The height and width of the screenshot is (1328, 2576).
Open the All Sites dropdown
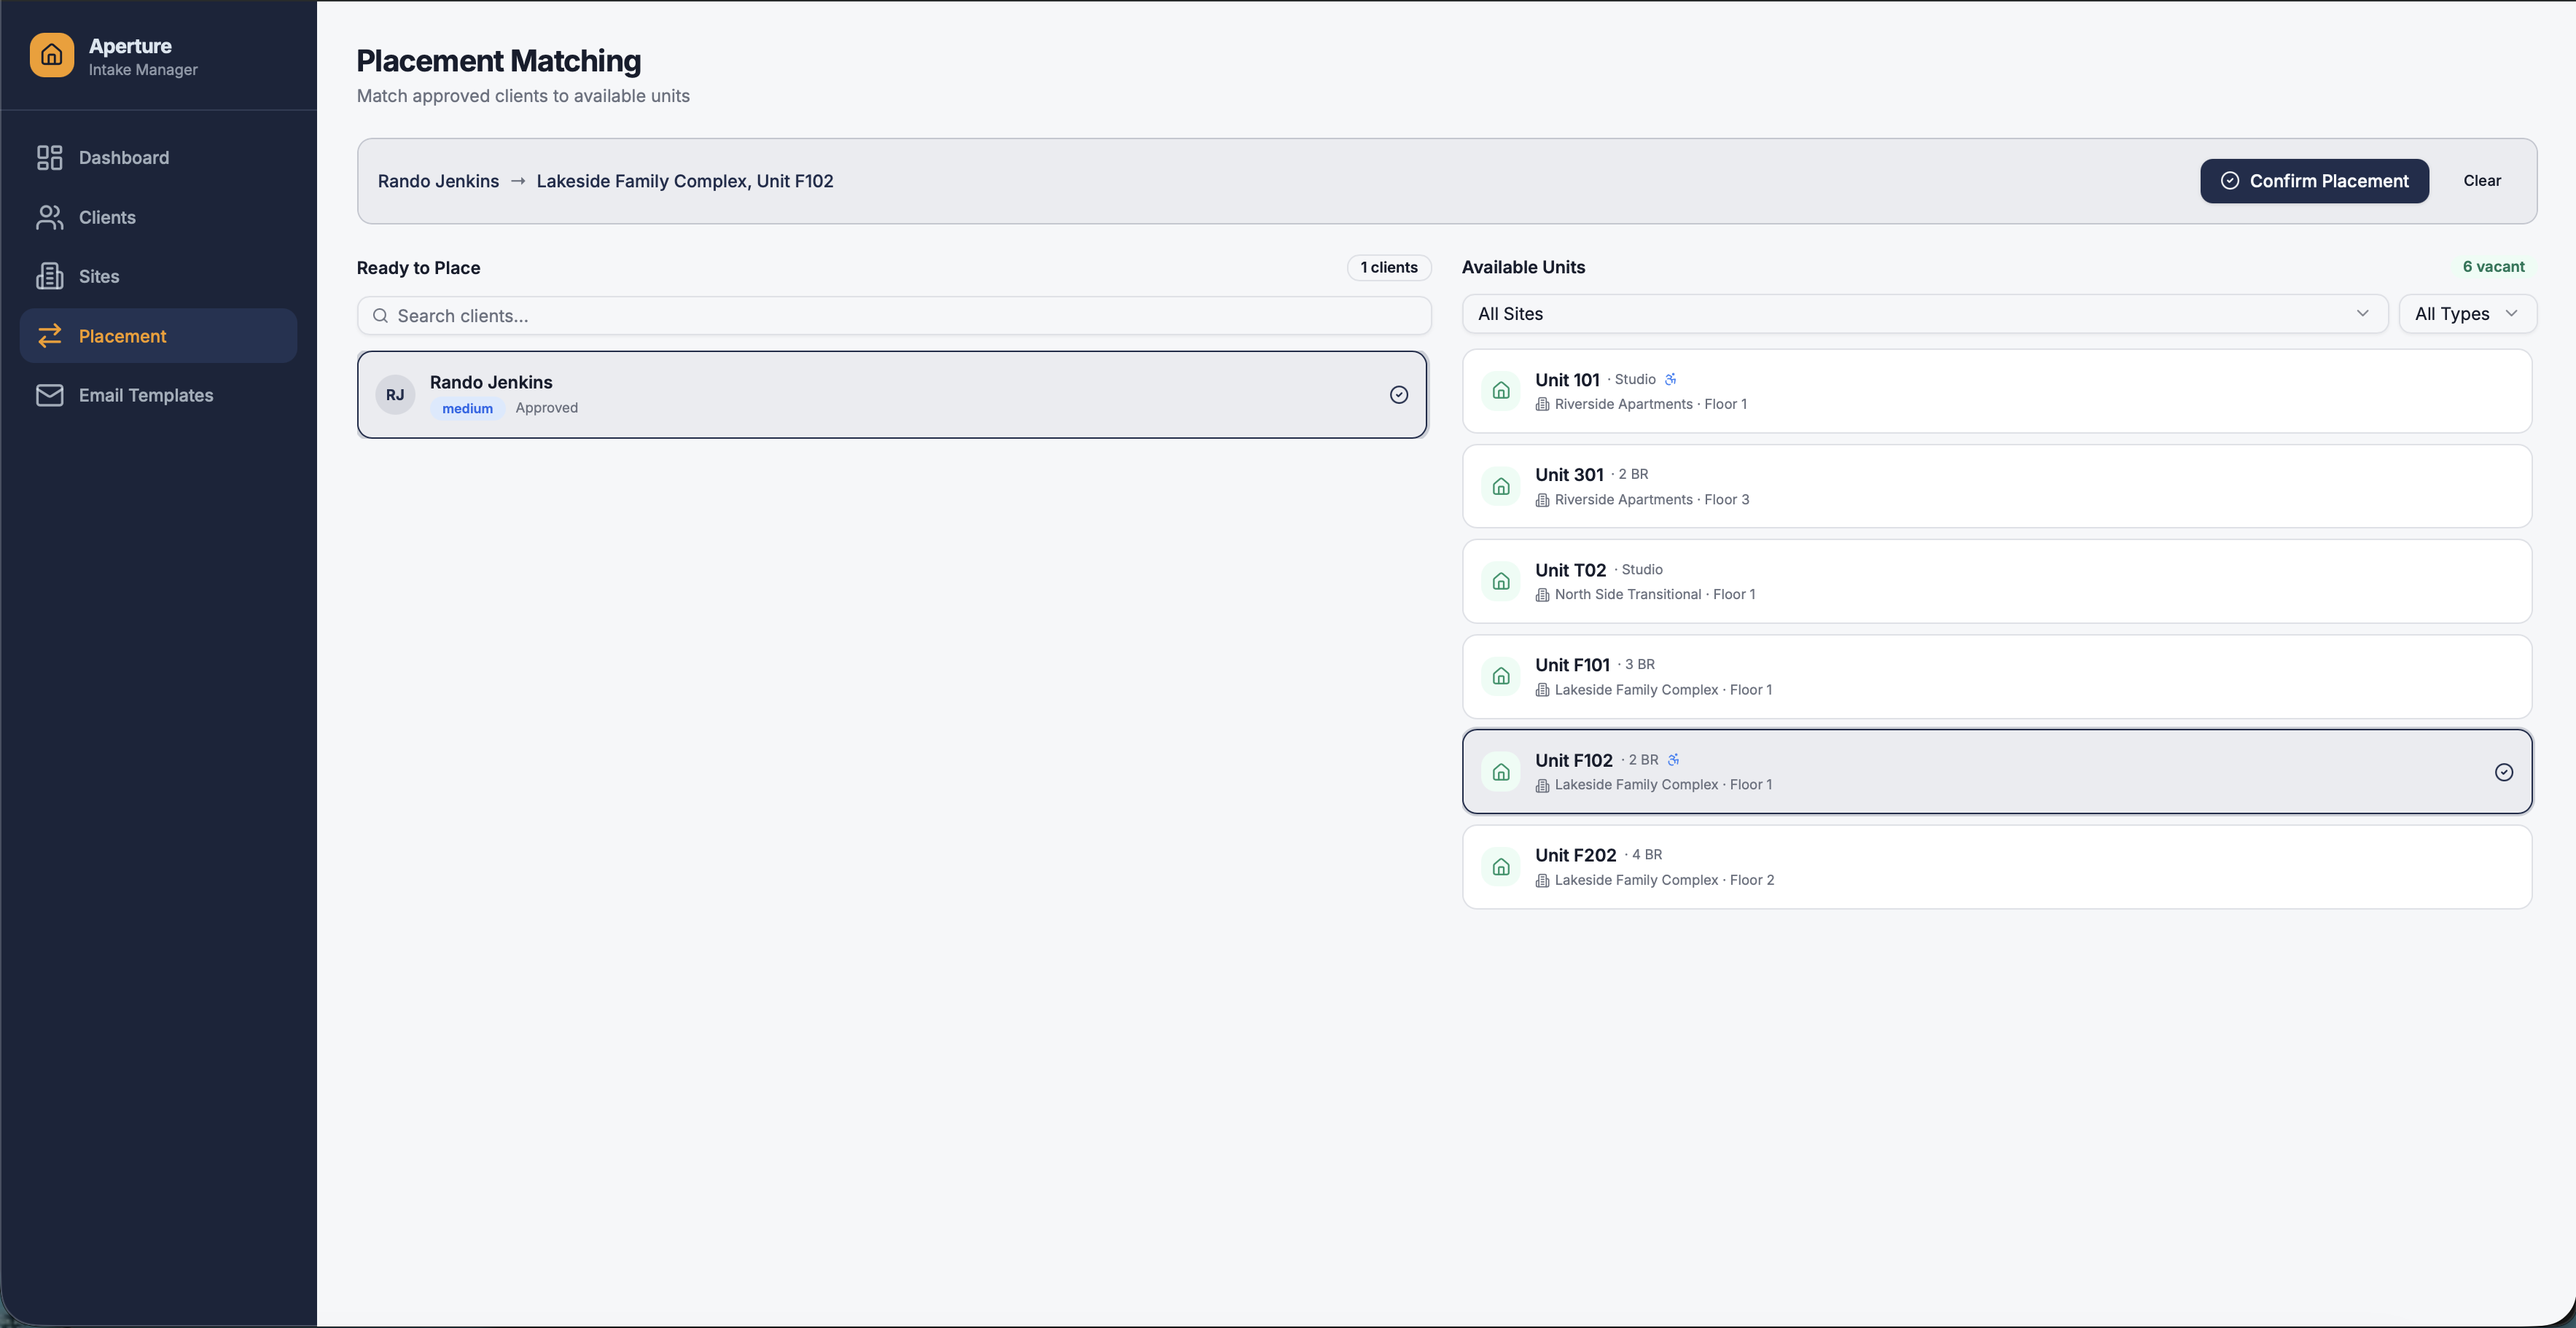tap(1925, 314)
